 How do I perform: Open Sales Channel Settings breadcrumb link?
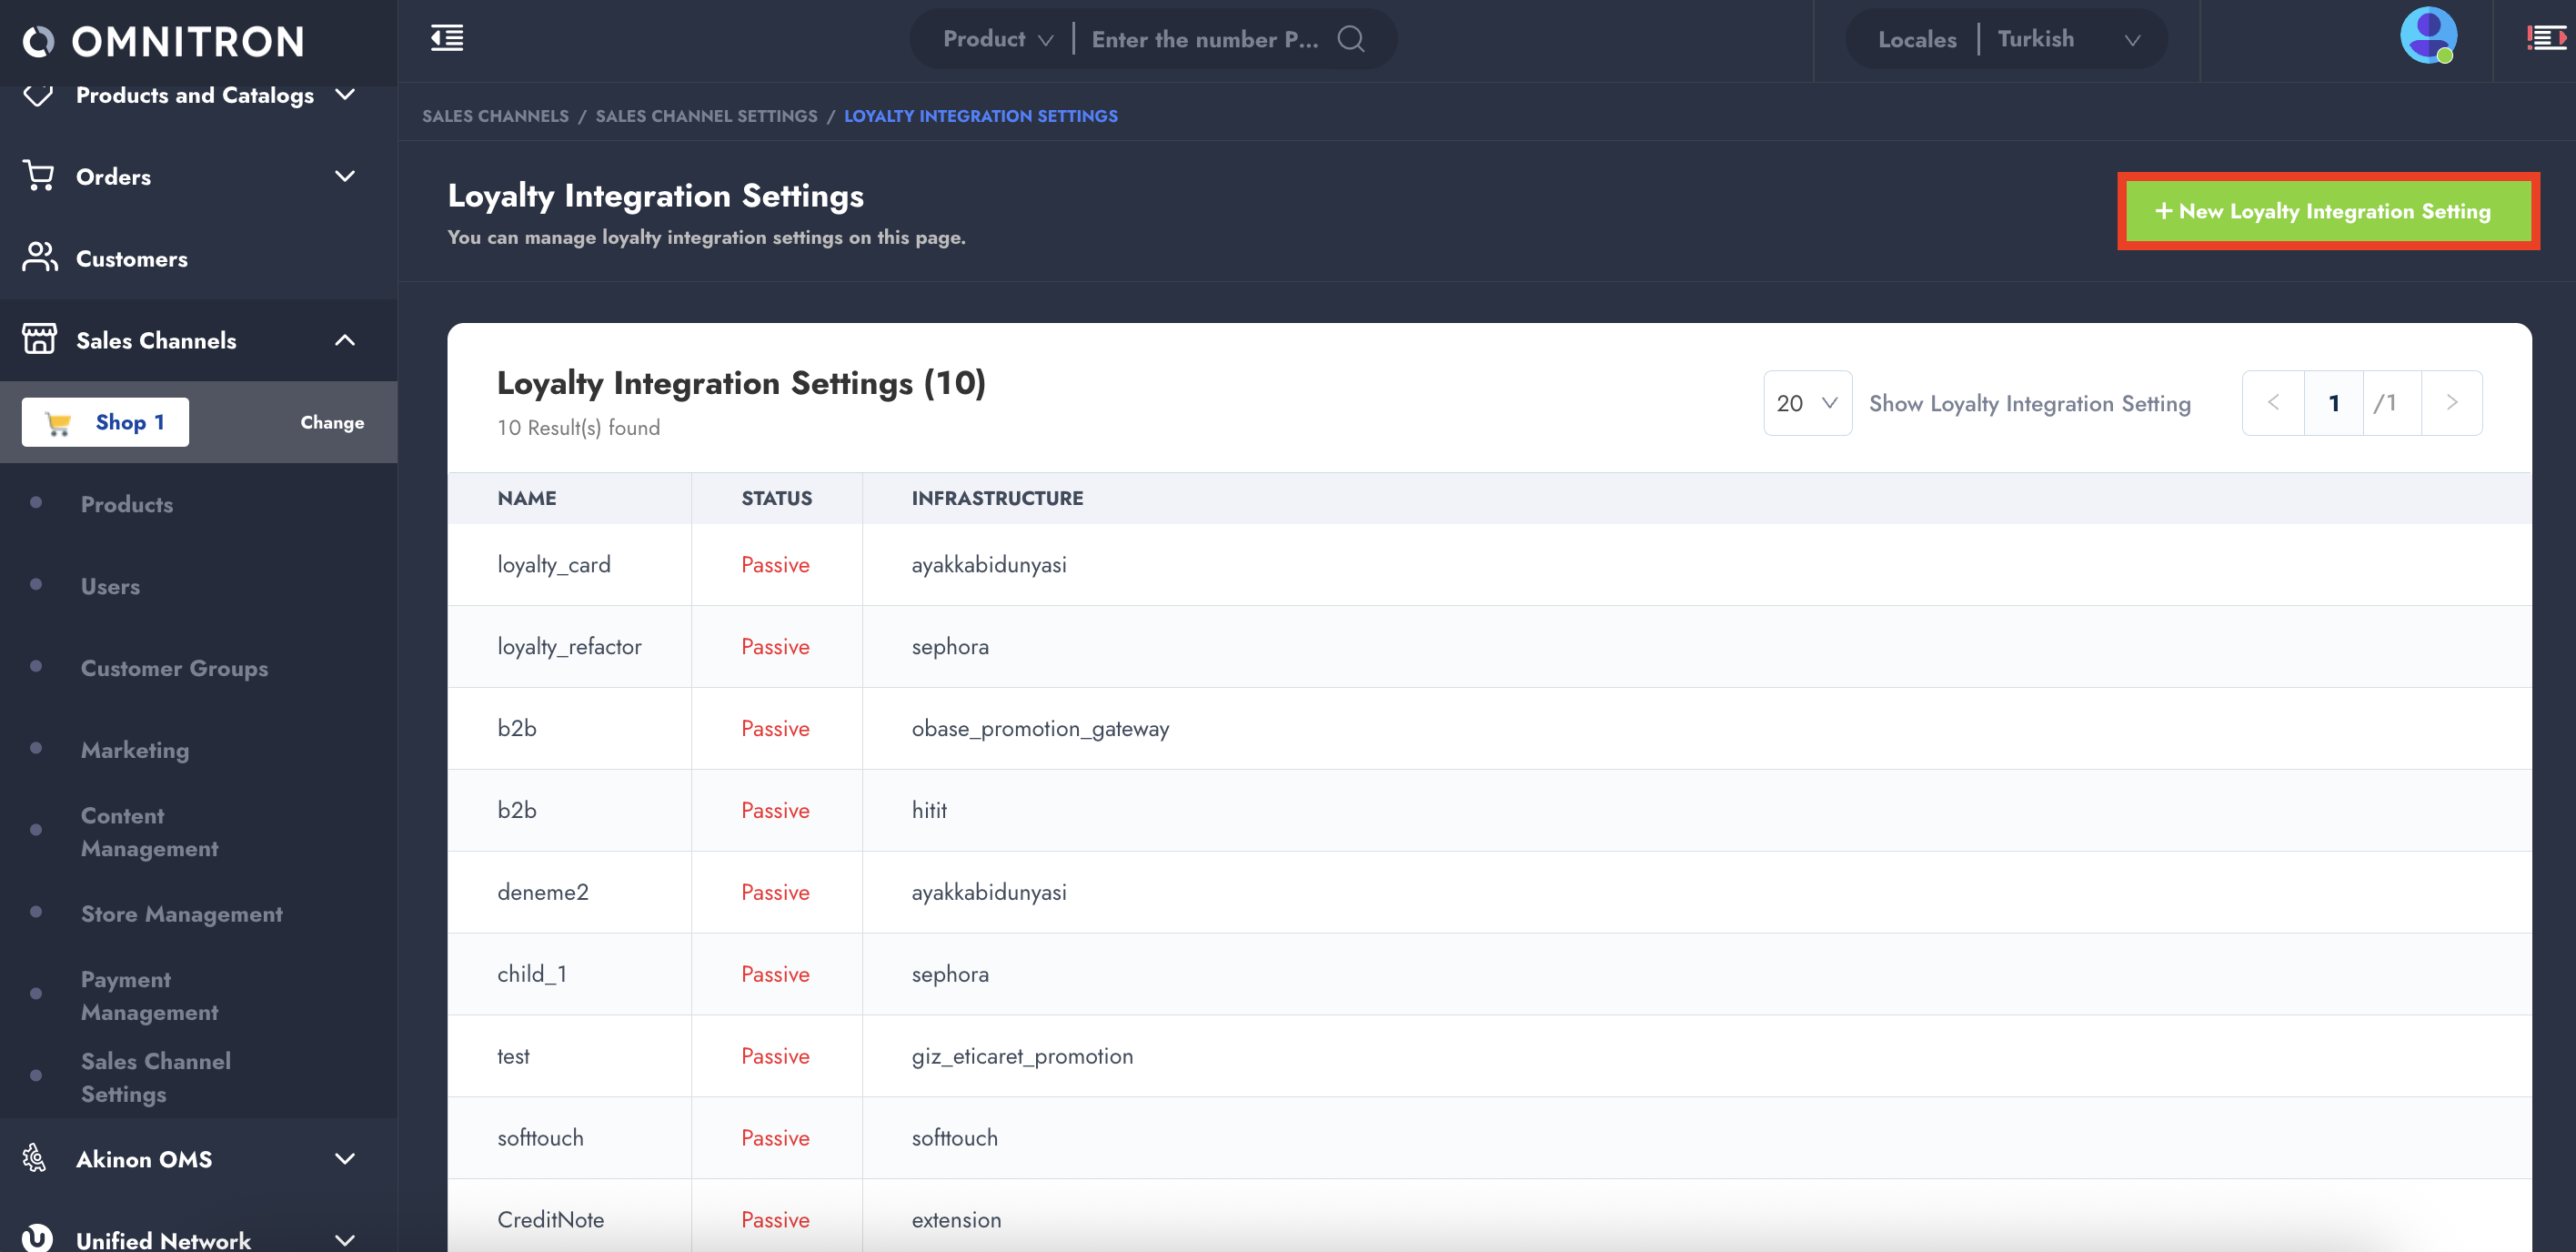point(706,116)
